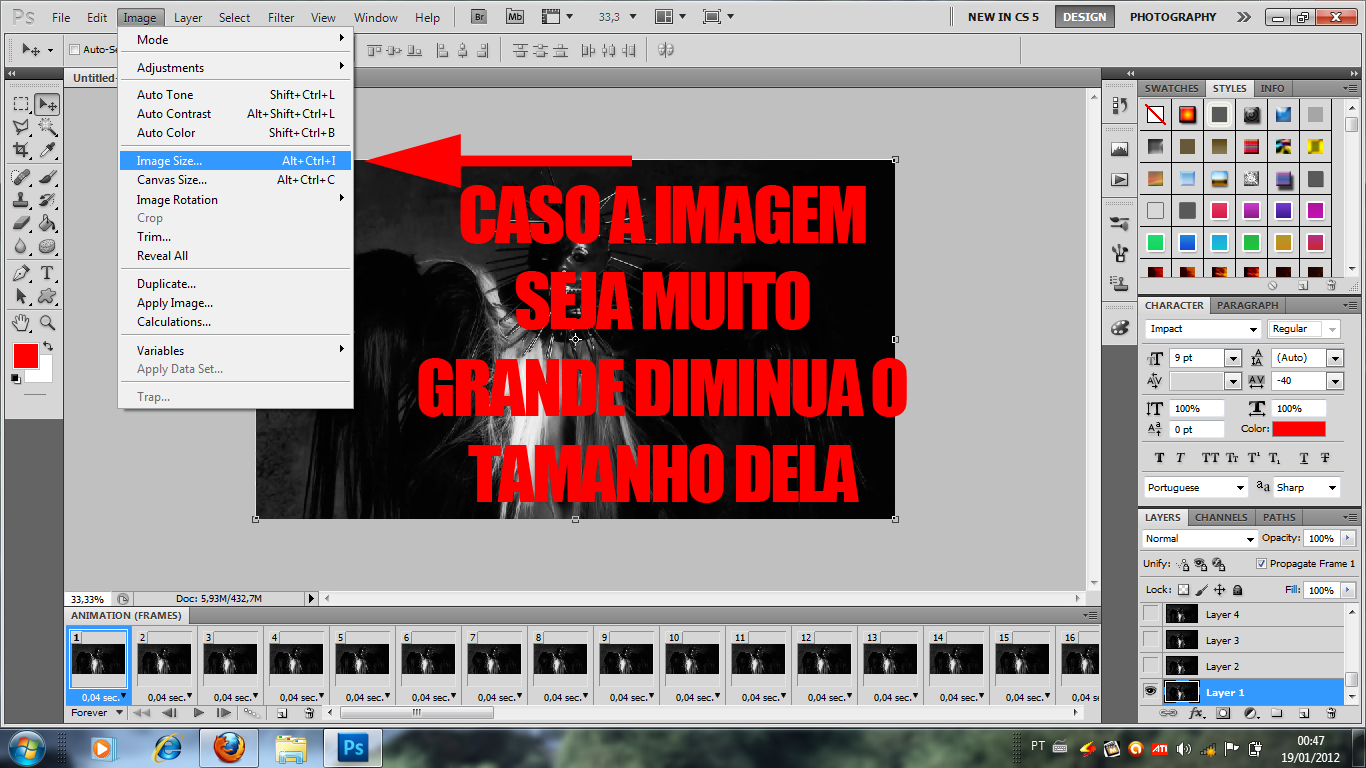Switch to the Channels tab
Image resolution: width=1366 pixels, height=768 pixels.
(1220, 517)
